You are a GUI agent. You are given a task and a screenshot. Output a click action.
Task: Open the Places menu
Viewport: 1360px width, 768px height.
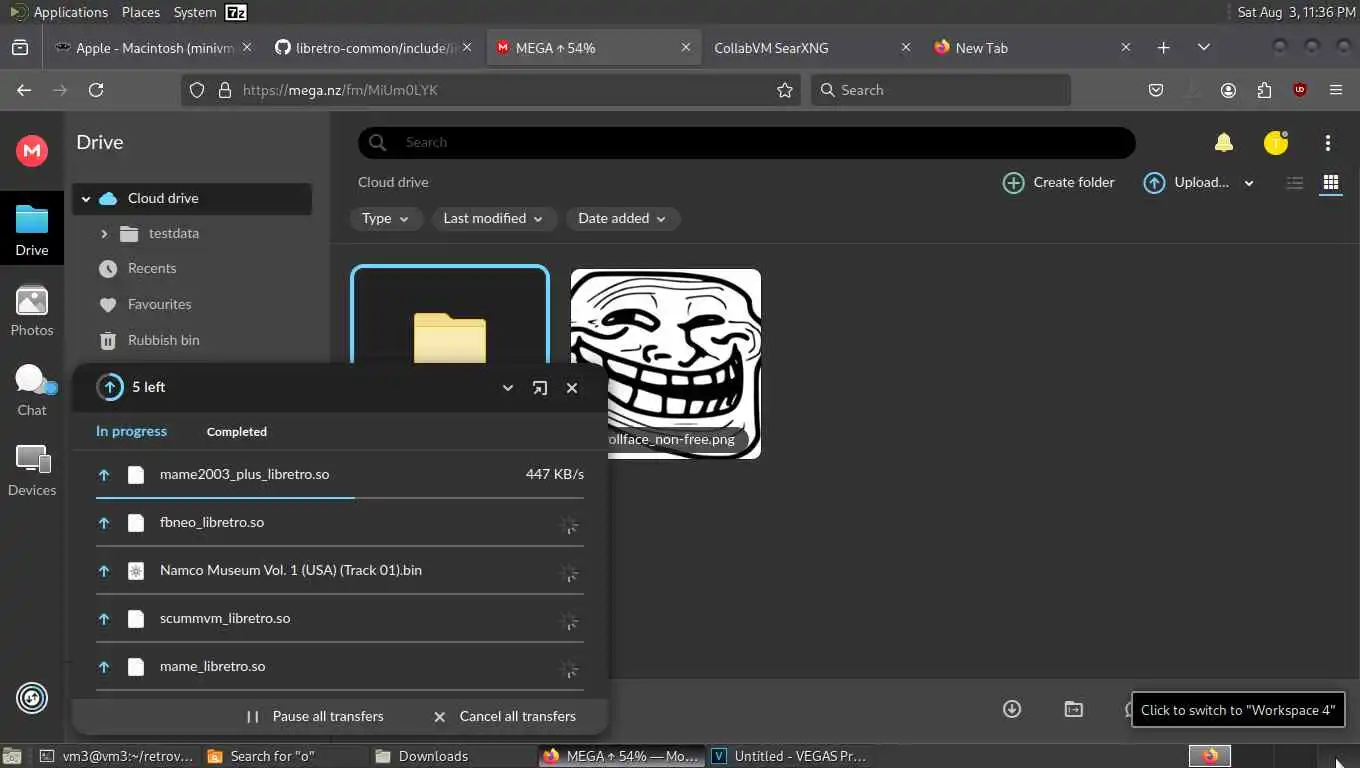(141, 12)
